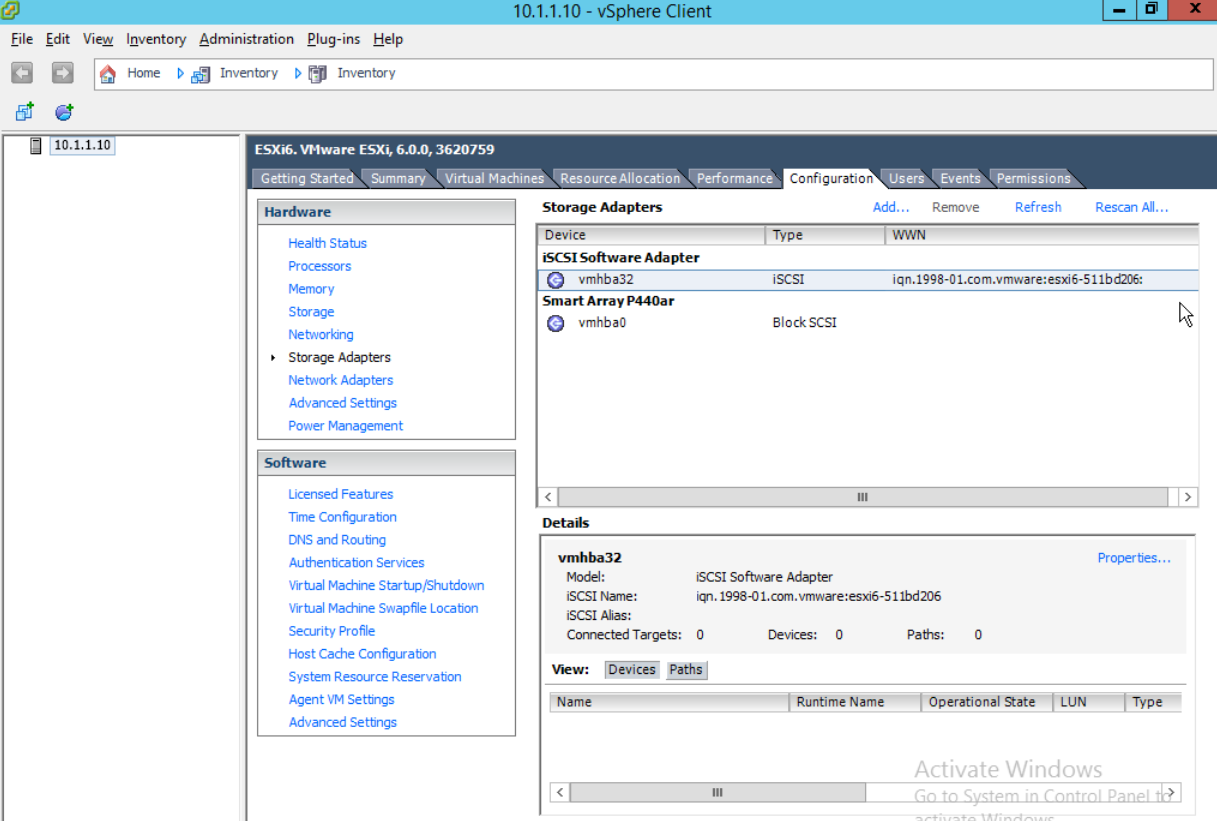Click the Home icon in the navigation bar
Image resolution: width=1217 pixels, height=821 pixels.
click(108, 72)
